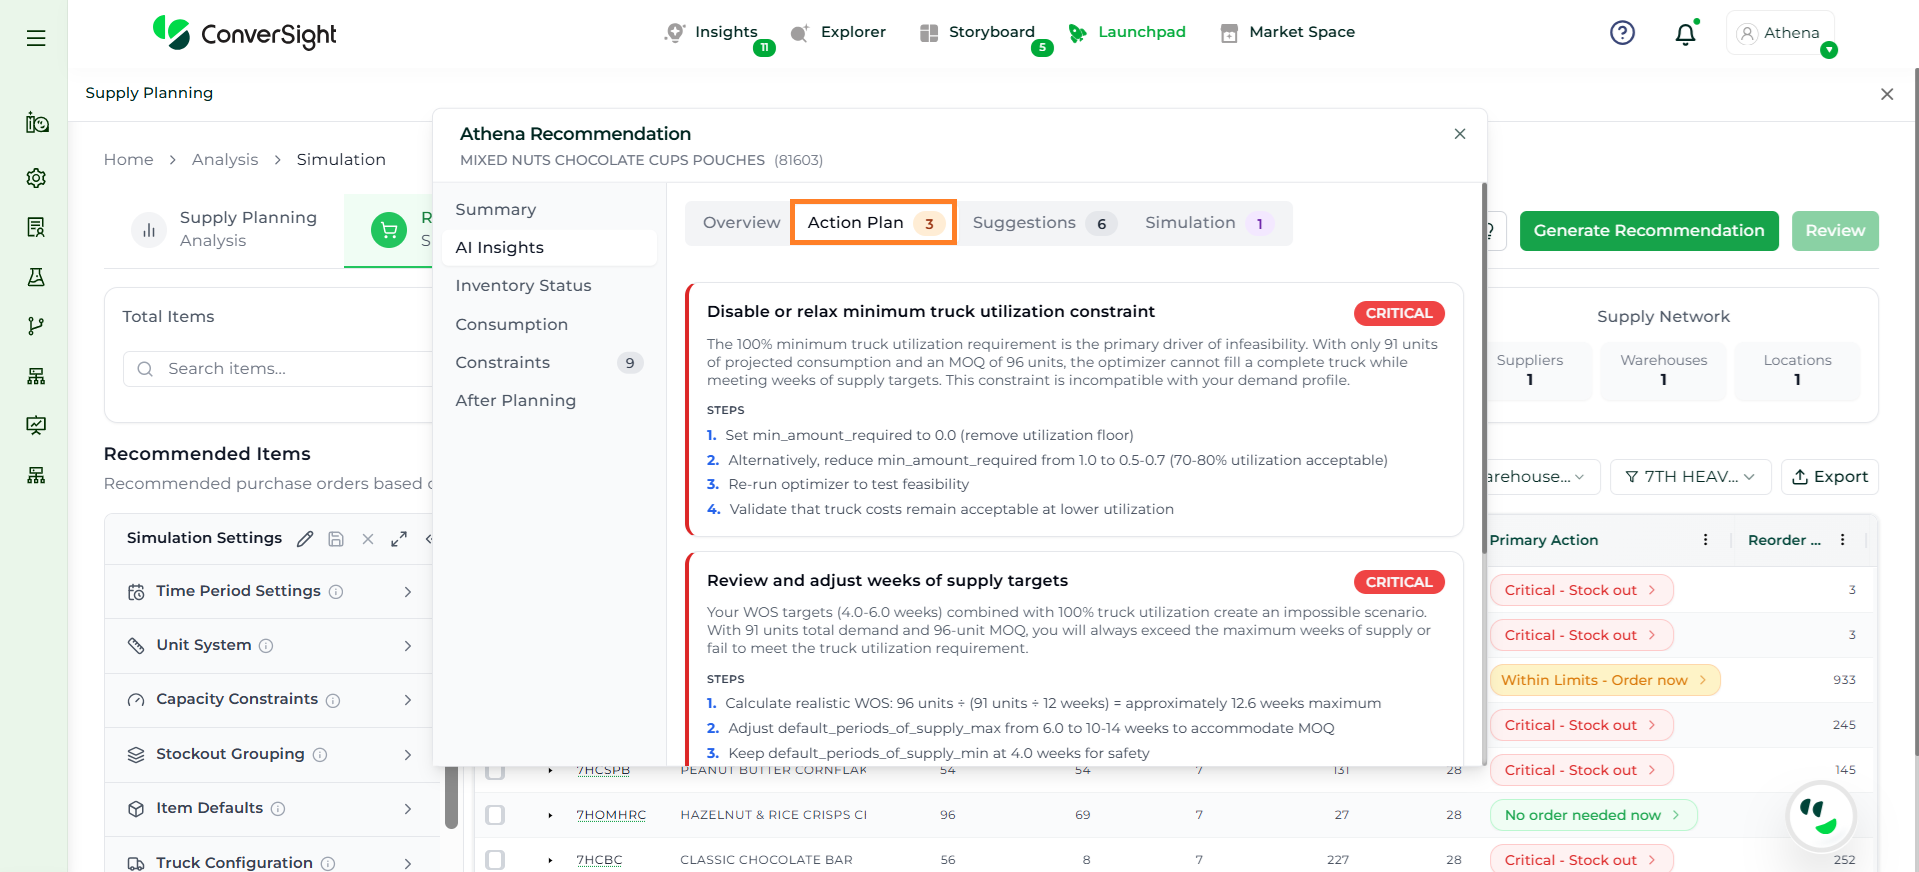The image size is (1919, 872).
Task: Tick the checkbox for the 7HOMHRC row
Action: (495, 815)
